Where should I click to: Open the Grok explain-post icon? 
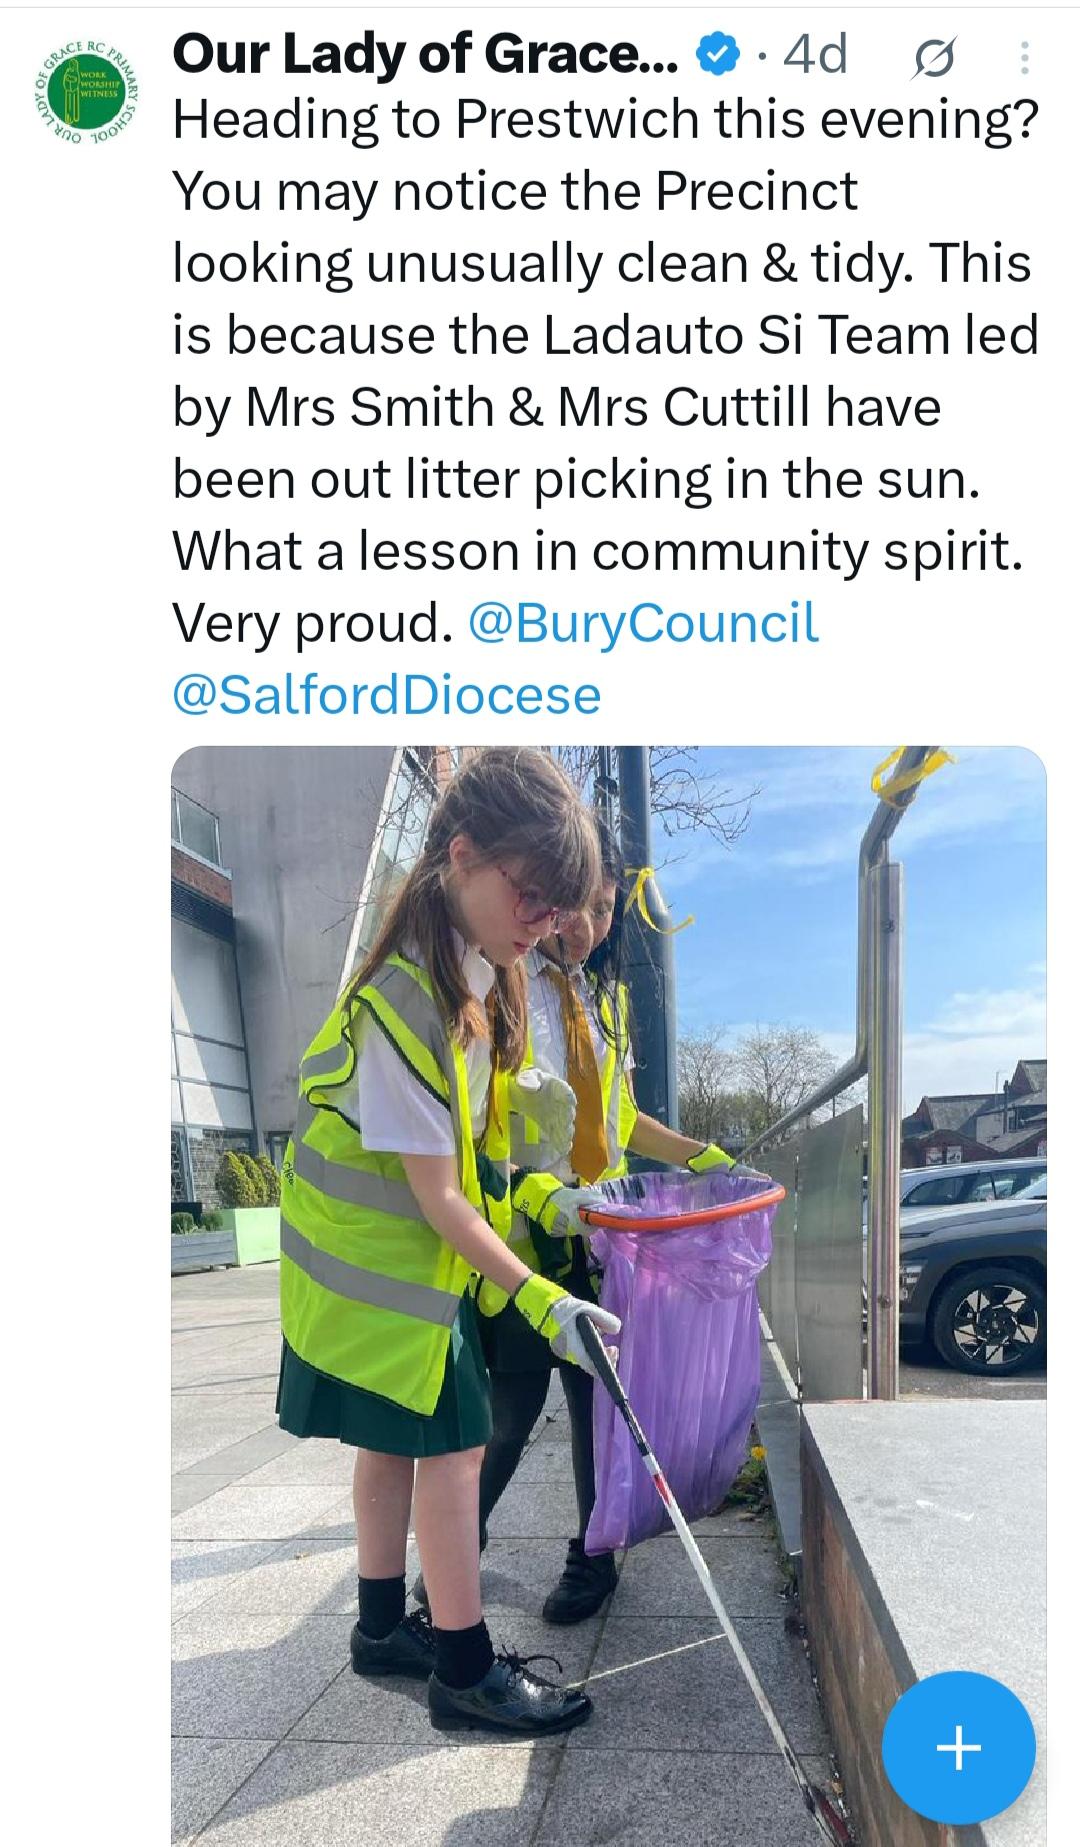point(934,57)
